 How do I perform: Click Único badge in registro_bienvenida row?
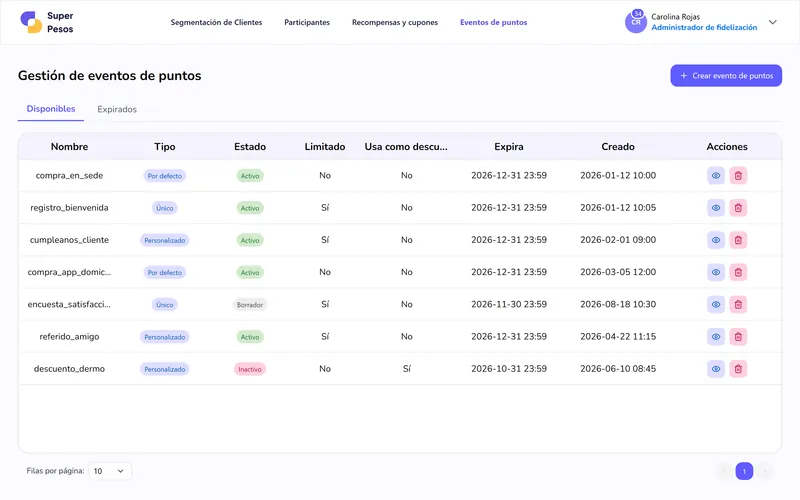(165, 208)
